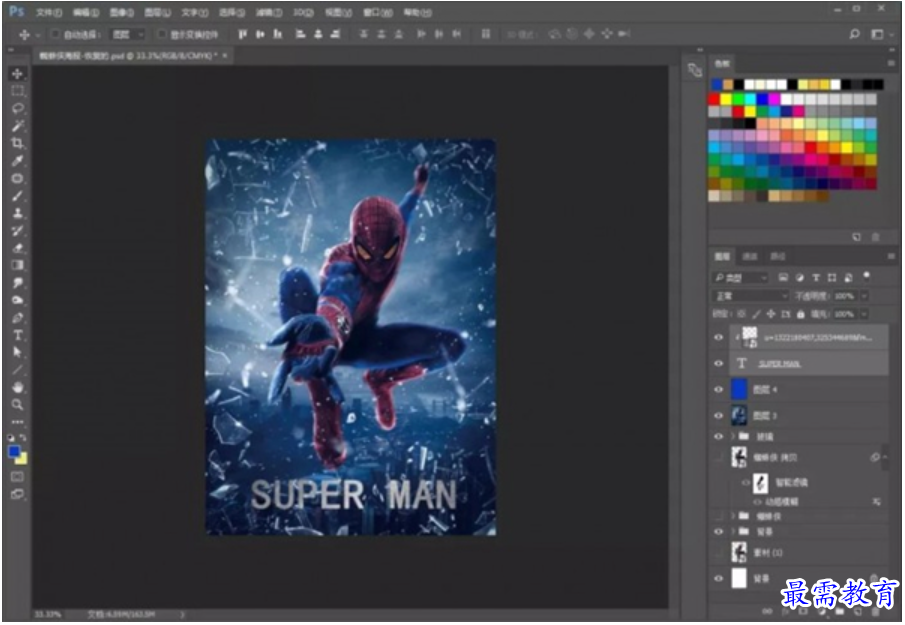Click the lock position icon in Layers

pos(771,314)
